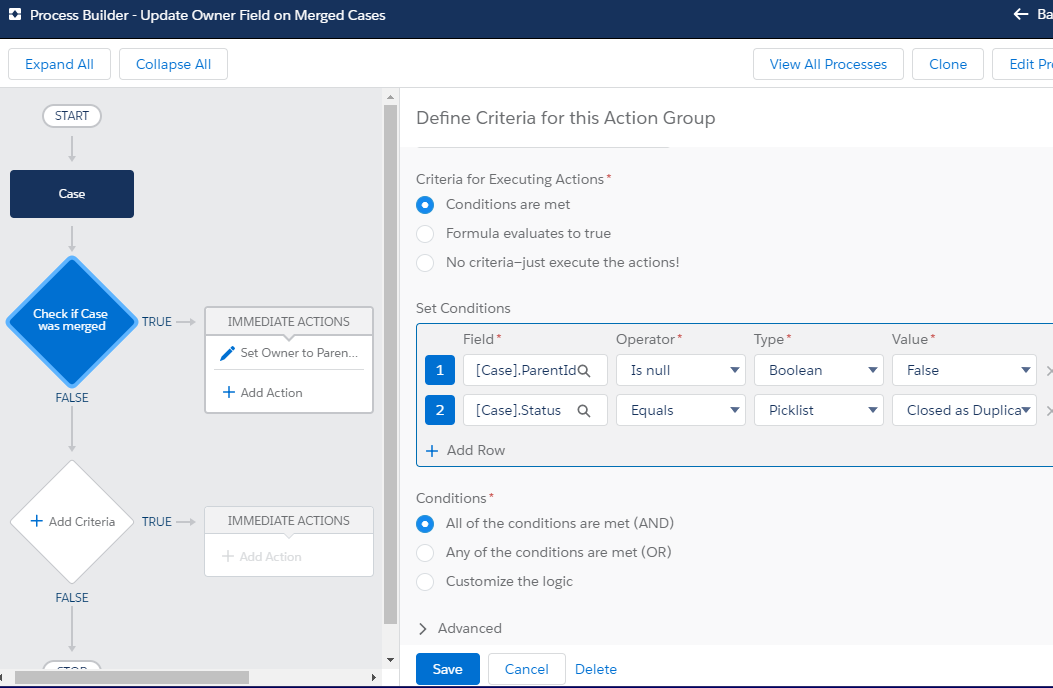Expand the Advanced section
The image size is (1053, 688).
tap(459, 628)
